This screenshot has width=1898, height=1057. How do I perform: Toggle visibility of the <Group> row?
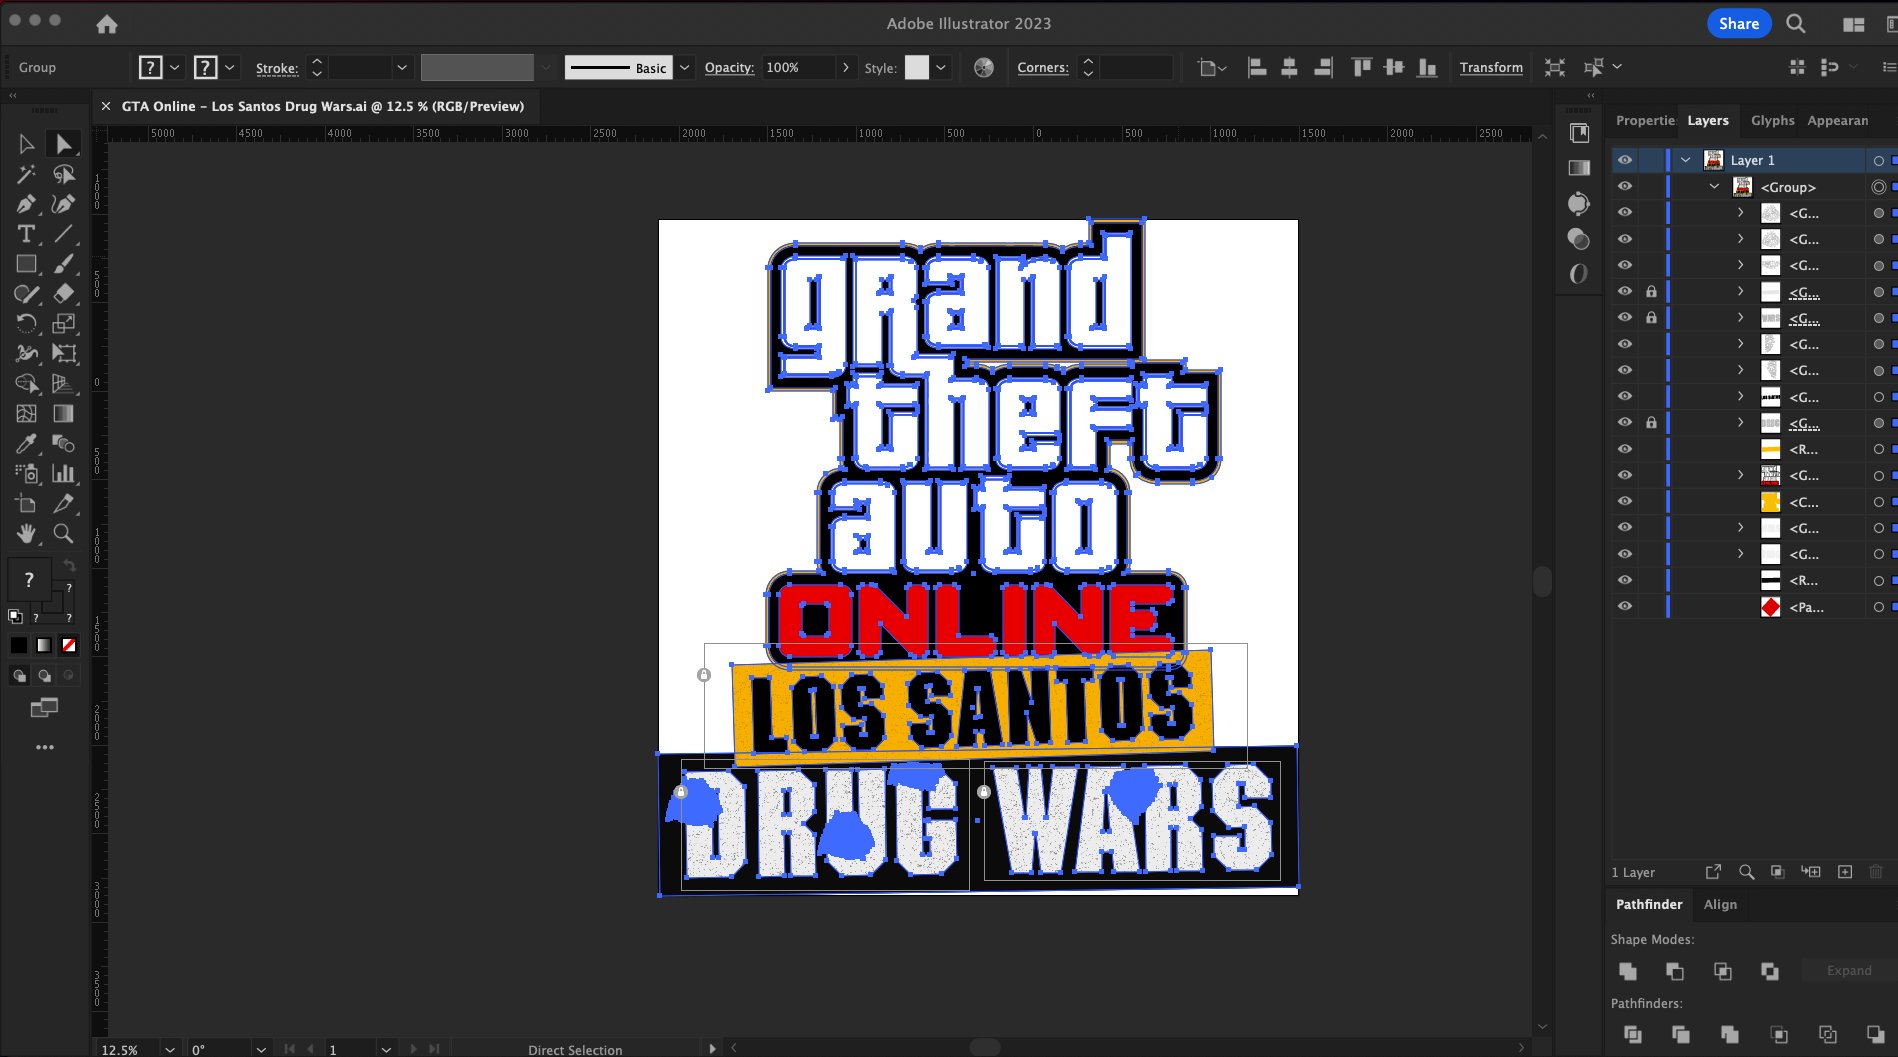1625,187
